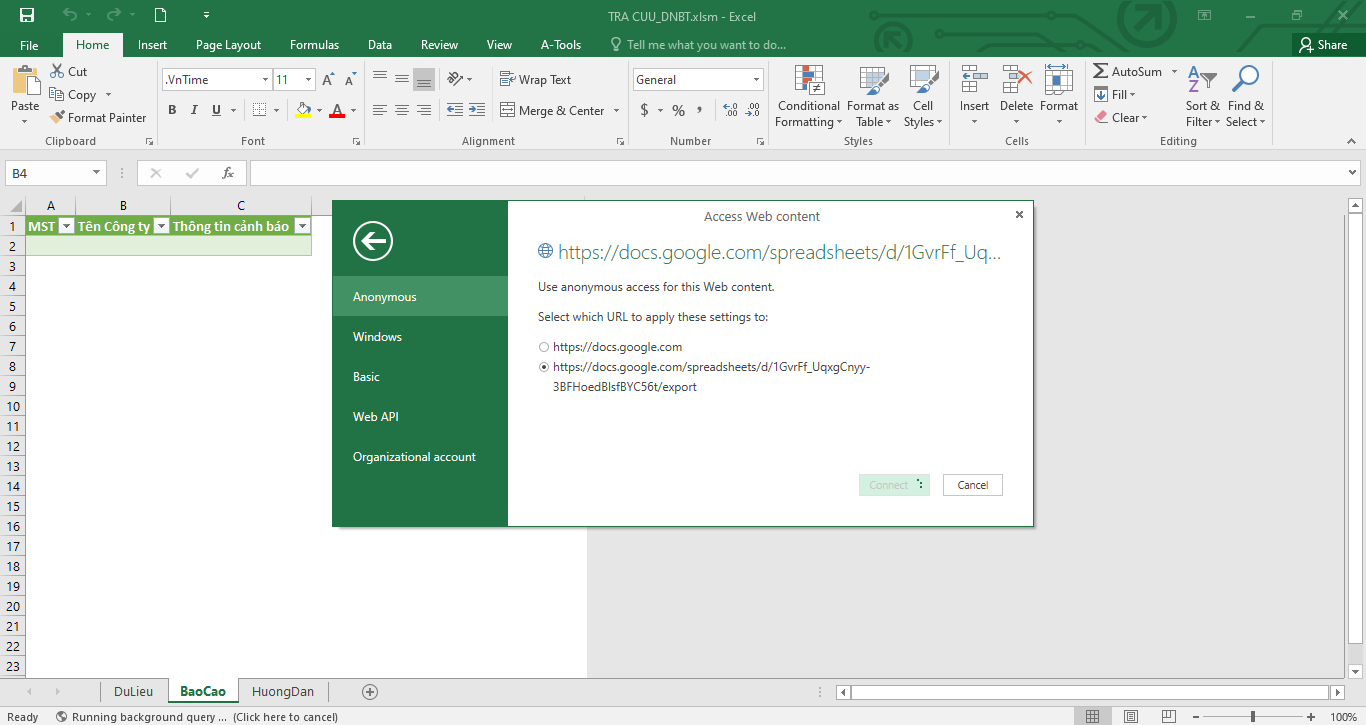Switch to the HuongDan sheet tab
The height and width of the screenshot is (725, 1366).
283,691
